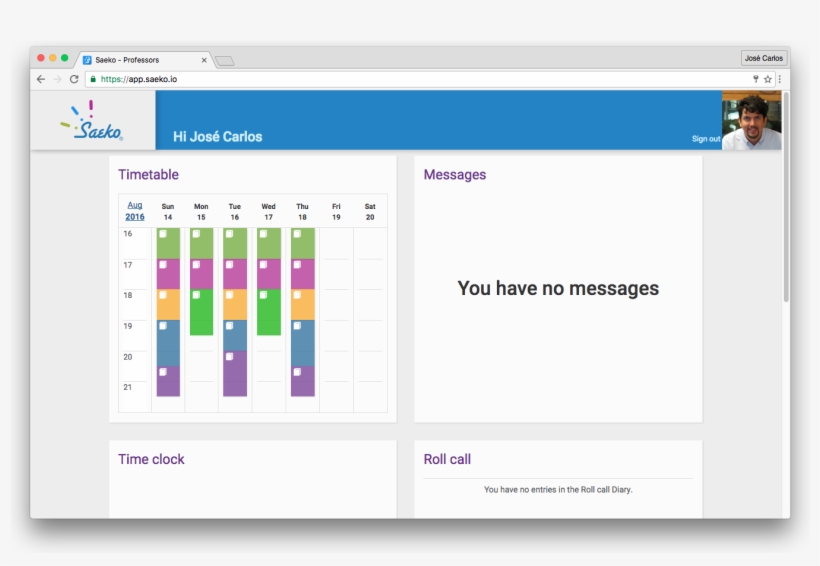
Task: Tick the checkbox on Wednesday's 18:00 bright-green block
Action: [263, 295]
